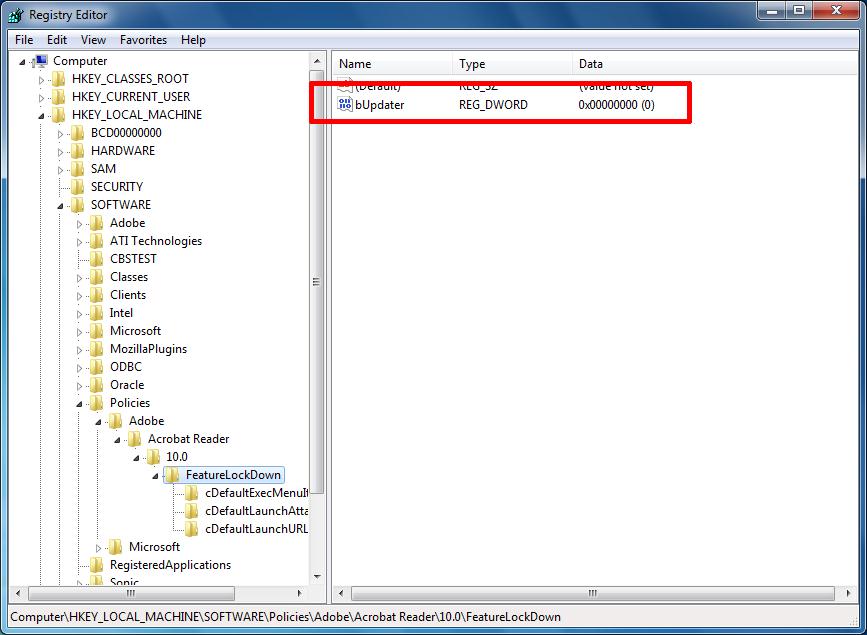Click the HKEY_CLASSES_ROOT folder icon
This screenshot has height=635, width=867.
(x=59, y=79)
